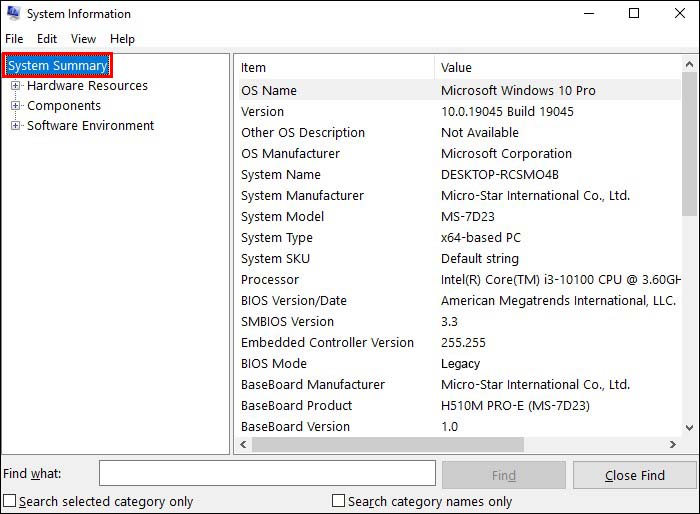This screenshot has width=700, height=514.
Task: Click the vertical scrollbar up arrow
Action: (x=690, y=65)
